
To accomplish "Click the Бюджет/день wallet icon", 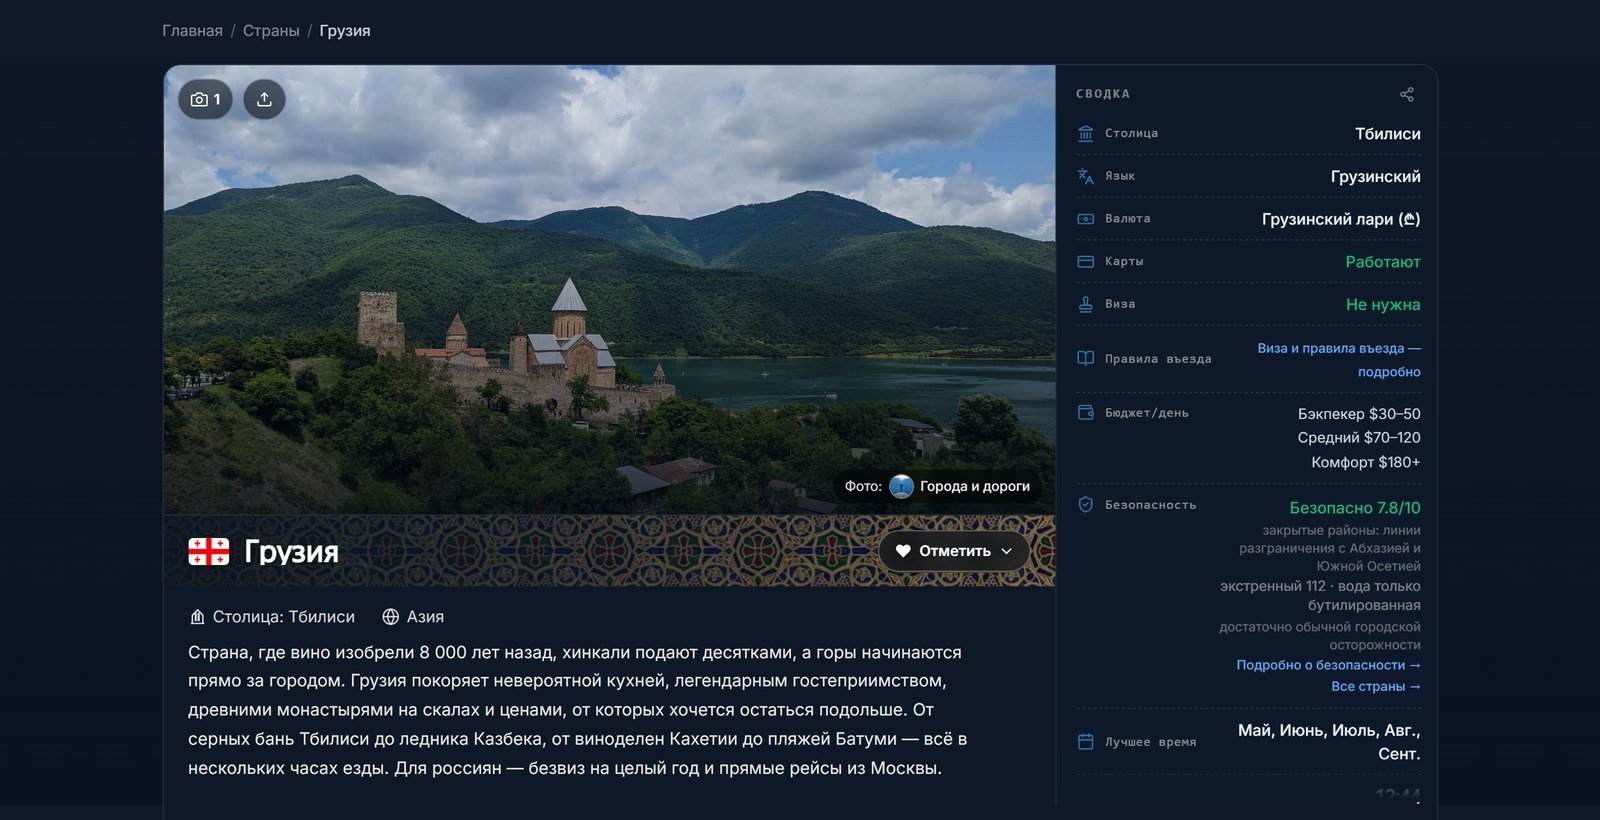I will pos(1086,412).
